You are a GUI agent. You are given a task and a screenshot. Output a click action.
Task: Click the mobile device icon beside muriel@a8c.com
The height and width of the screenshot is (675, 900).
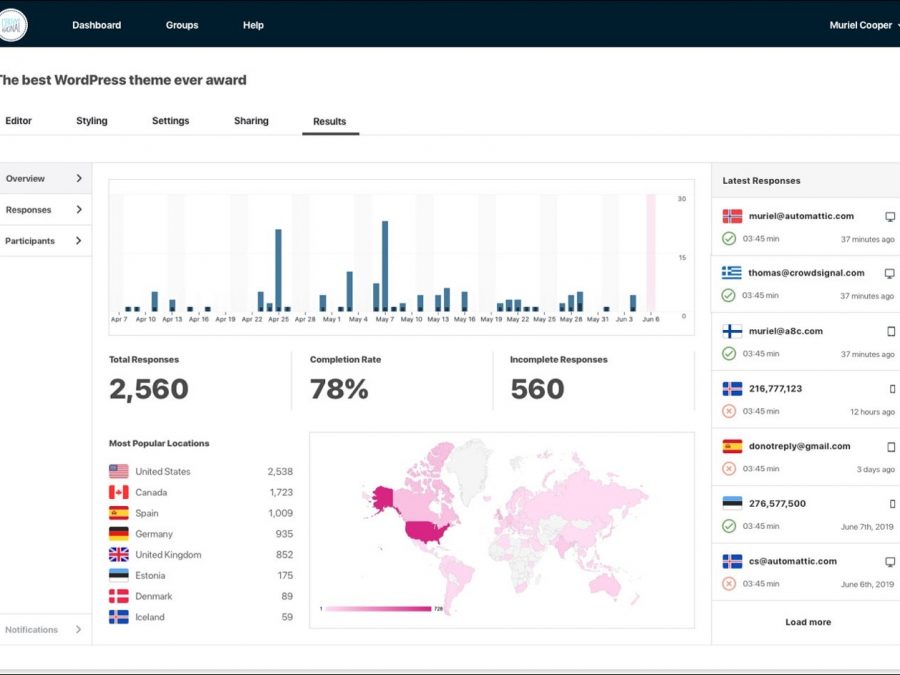[x=891, y=331]
